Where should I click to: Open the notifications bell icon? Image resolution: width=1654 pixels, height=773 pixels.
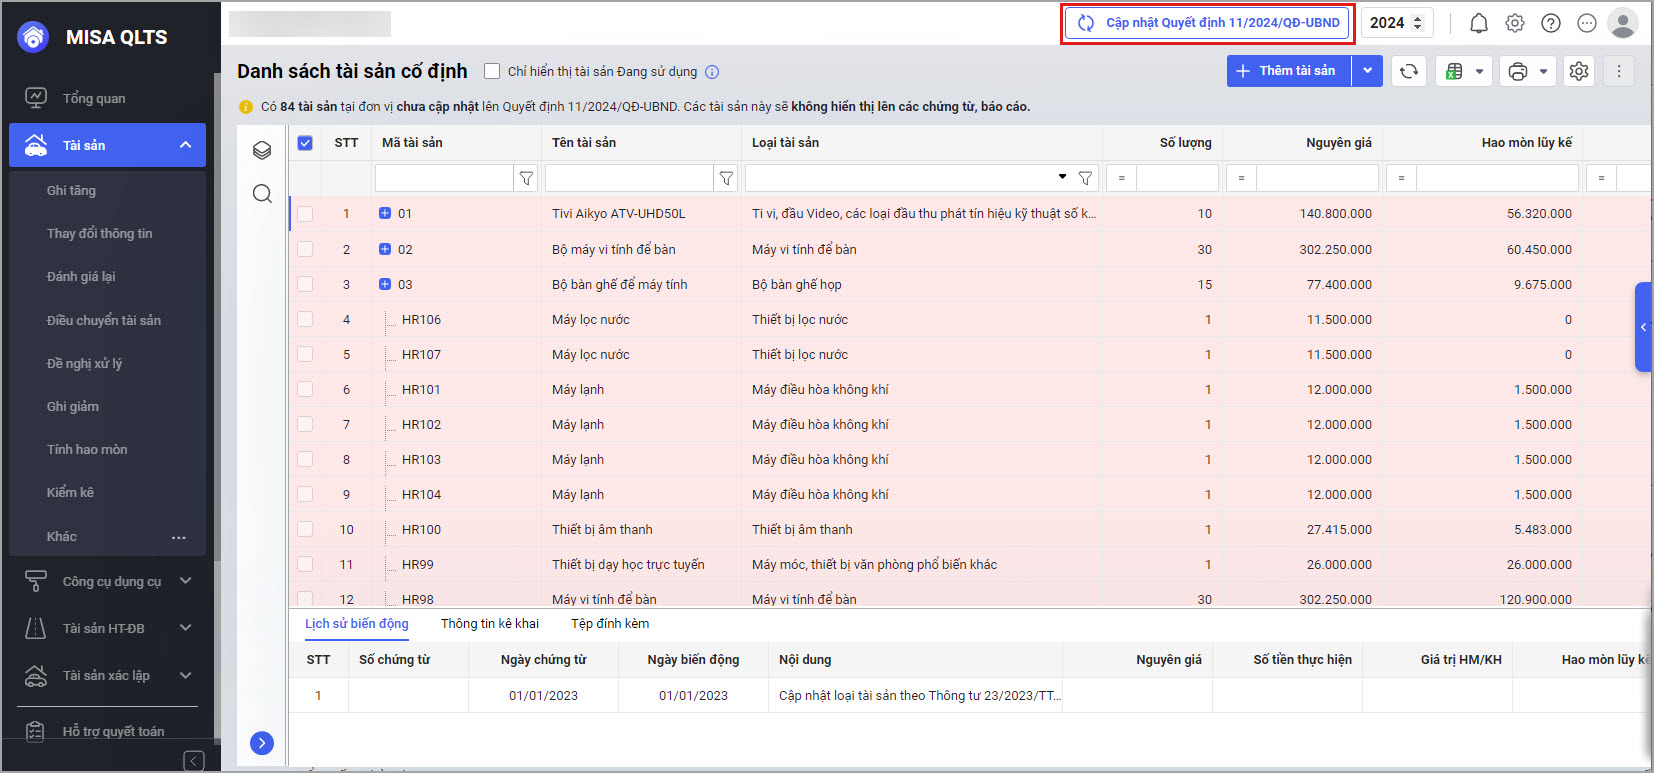[x=1479, y=23]
